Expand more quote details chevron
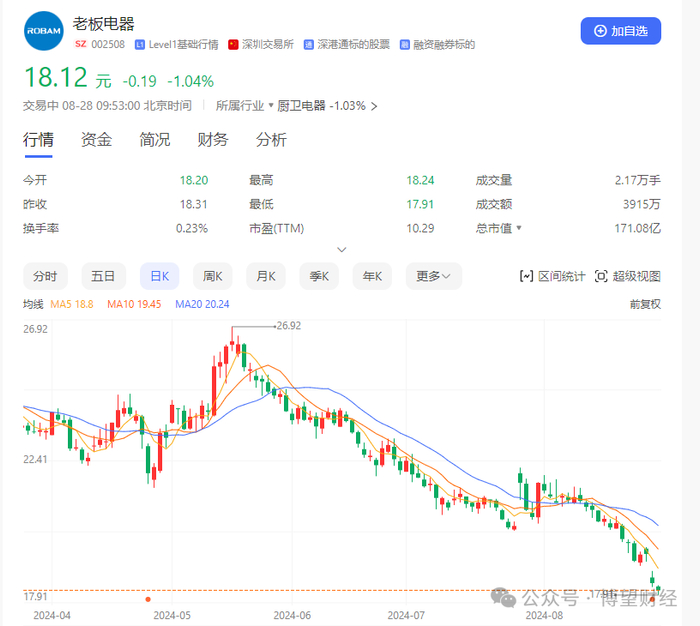This screenshot has width=700, height=626. [342, 250]
